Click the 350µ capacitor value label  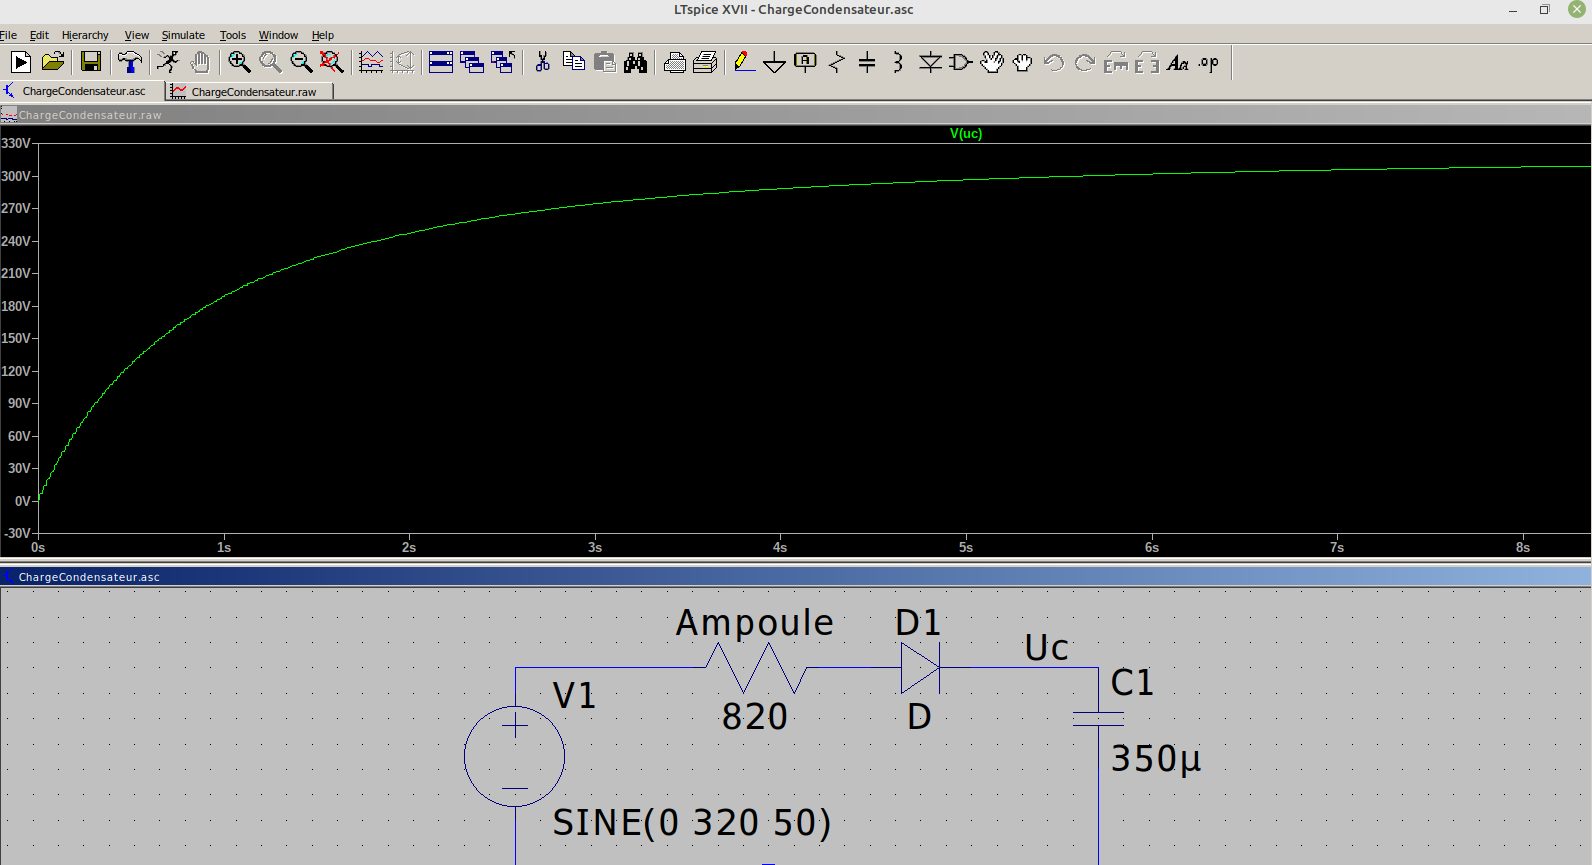point(1156,759)
